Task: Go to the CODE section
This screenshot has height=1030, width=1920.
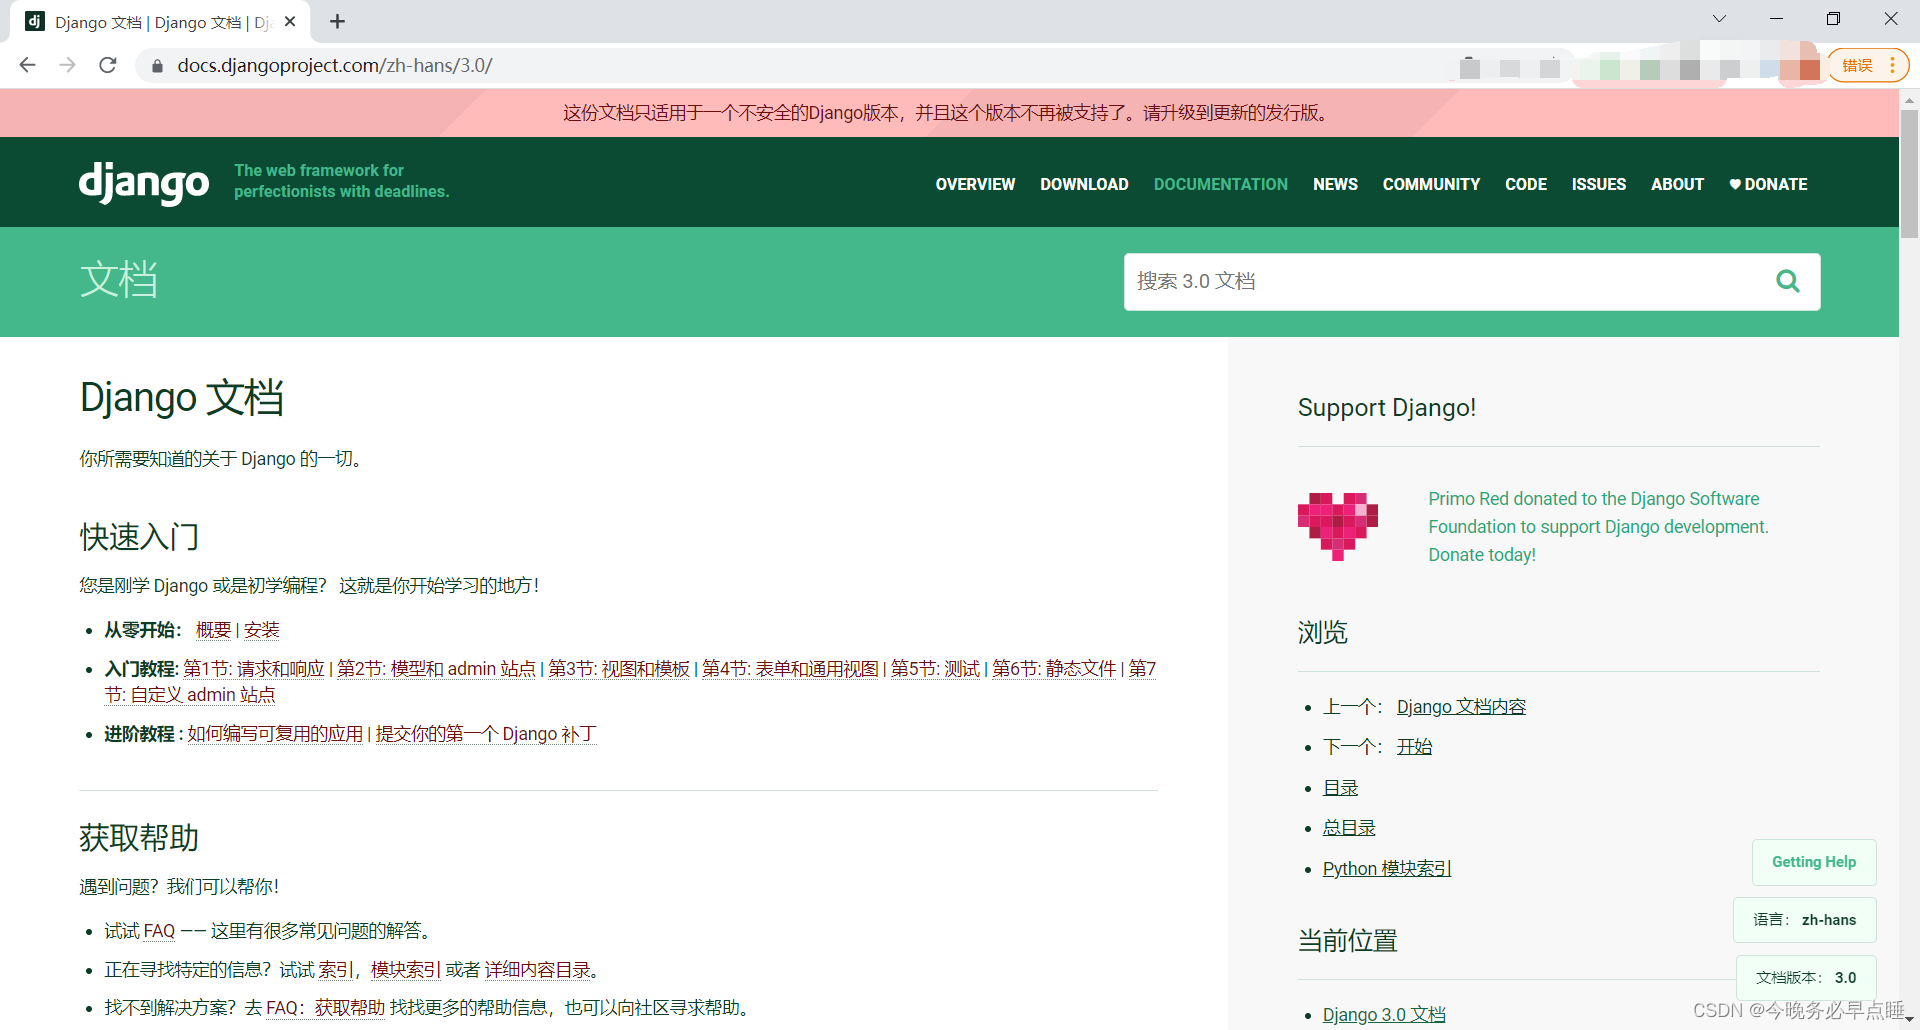Action: tap(1526, 184)
